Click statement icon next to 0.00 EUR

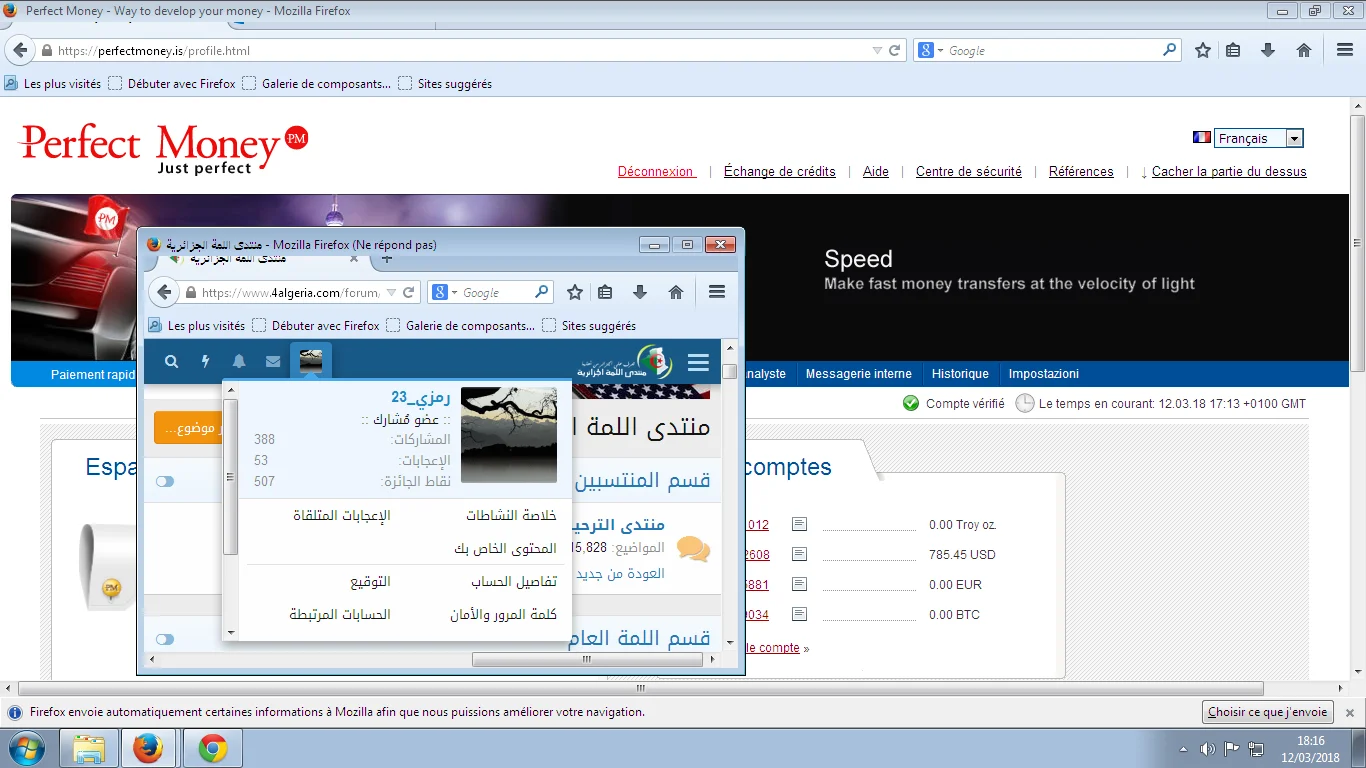pyautogui.click(x=799, y=584)
